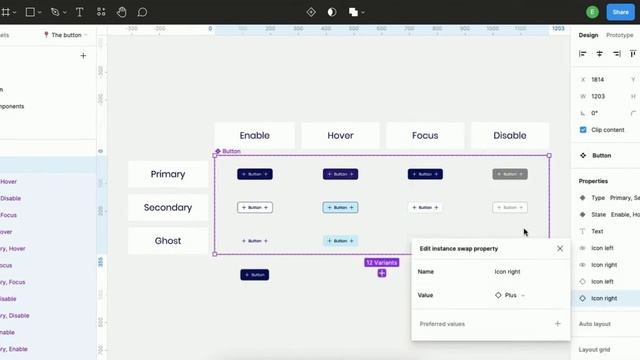Click the Enable column header label

(255, 136)
